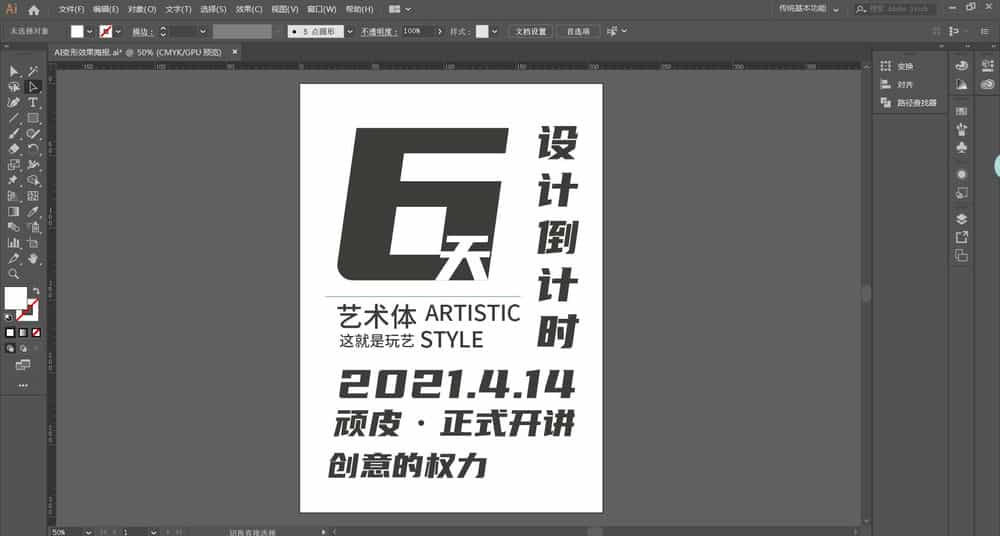Select the Gradient tool
This screenshot has width=1000, height=536.
[x=14, y=211]
